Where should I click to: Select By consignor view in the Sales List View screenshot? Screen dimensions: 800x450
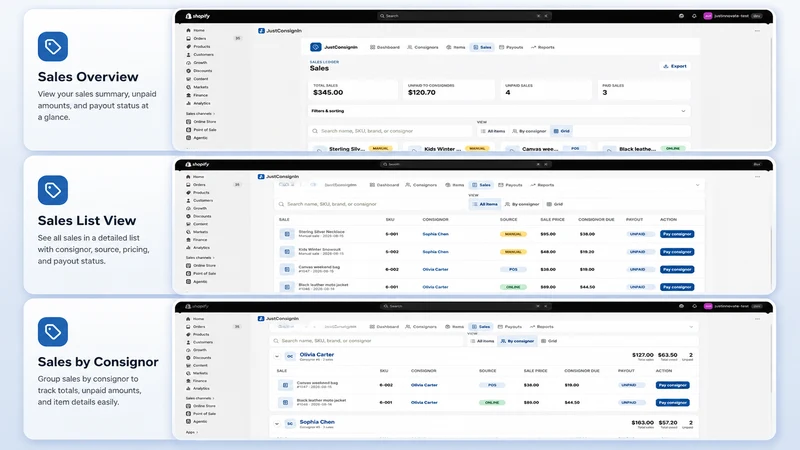522,204
